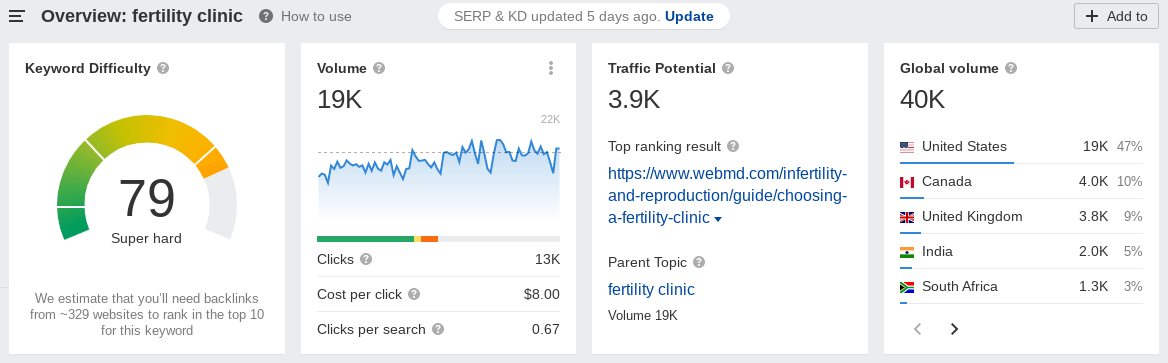Click the Global volume help icon
Screen dimensions: 1168x363
(x=1011, y=68)
